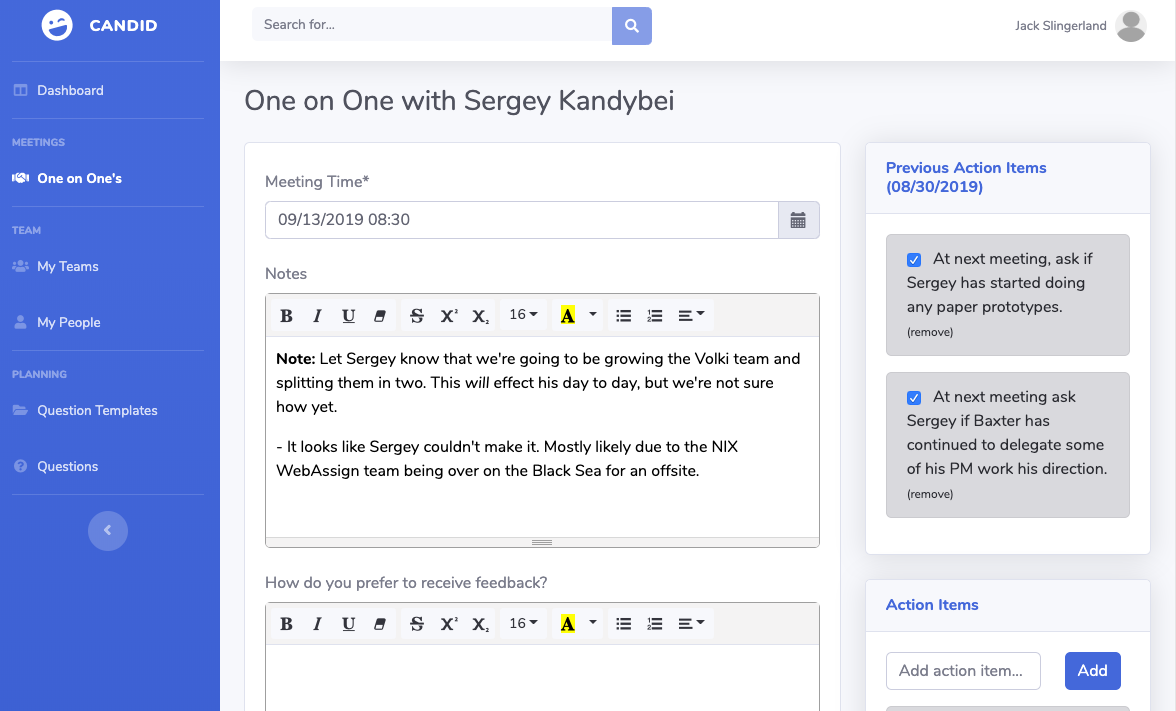Click the eraser clear-formatting icon in Notes
1176x711 pixels.
click(x=379, y=316)
